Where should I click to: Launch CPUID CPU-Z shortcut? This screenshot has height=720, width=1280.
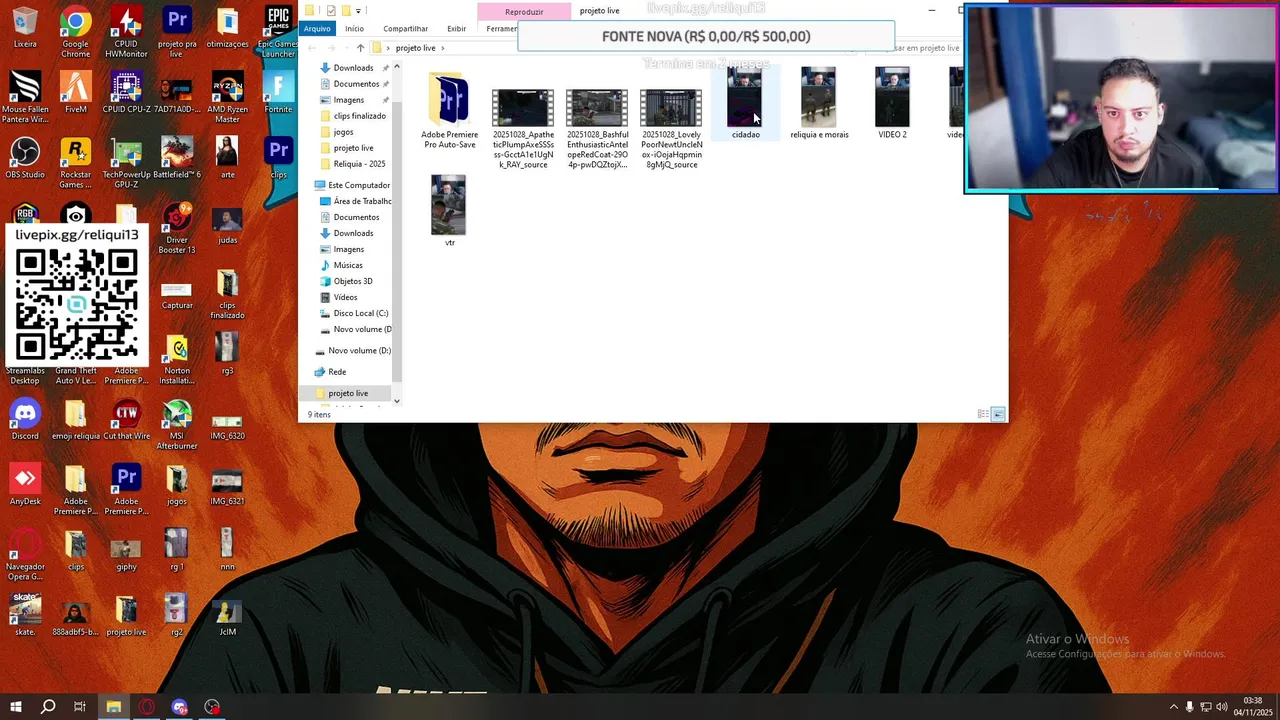126,93
